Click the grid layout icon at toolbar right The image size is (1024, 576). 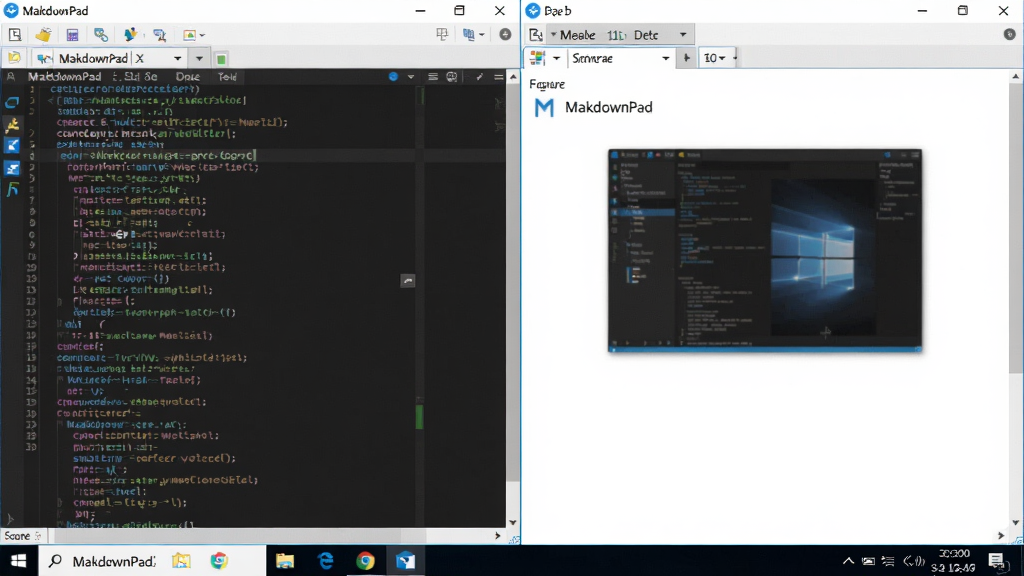point(442,35)
